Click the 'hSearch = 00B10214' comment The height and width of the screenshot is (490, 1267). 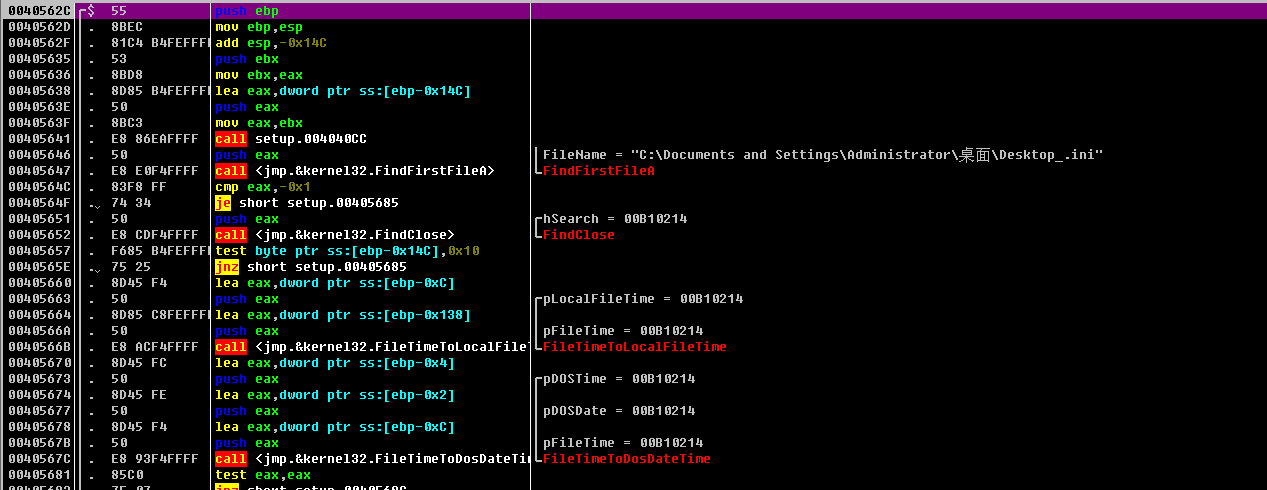coord(615,219)
